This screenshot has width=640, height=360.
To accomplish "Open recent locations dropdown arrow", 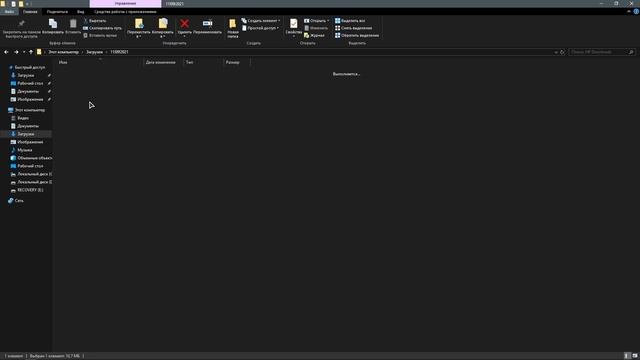I will (24, 52).
